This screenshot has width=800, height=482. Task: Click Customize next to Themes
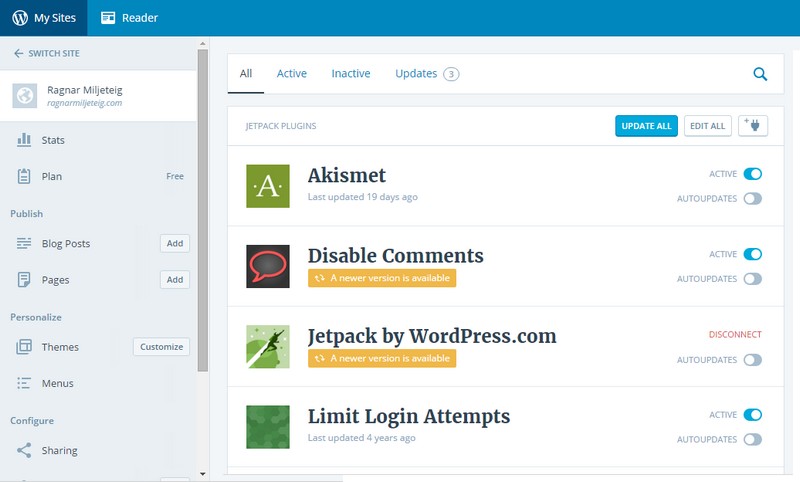[161, 347]
